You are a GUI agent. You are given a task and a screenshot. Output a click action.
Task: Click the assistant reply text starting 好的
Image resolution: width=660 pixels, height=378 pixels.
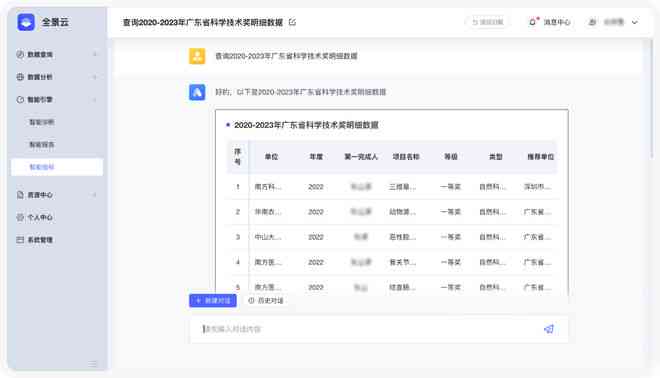(301, 92)
